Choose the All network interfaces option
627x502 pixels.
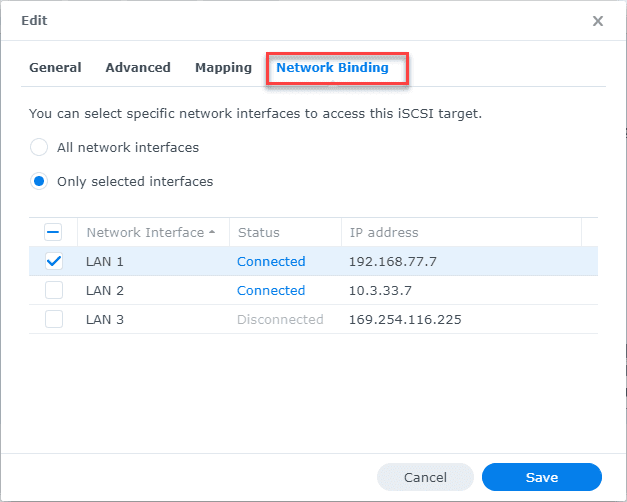coord(39,147)
